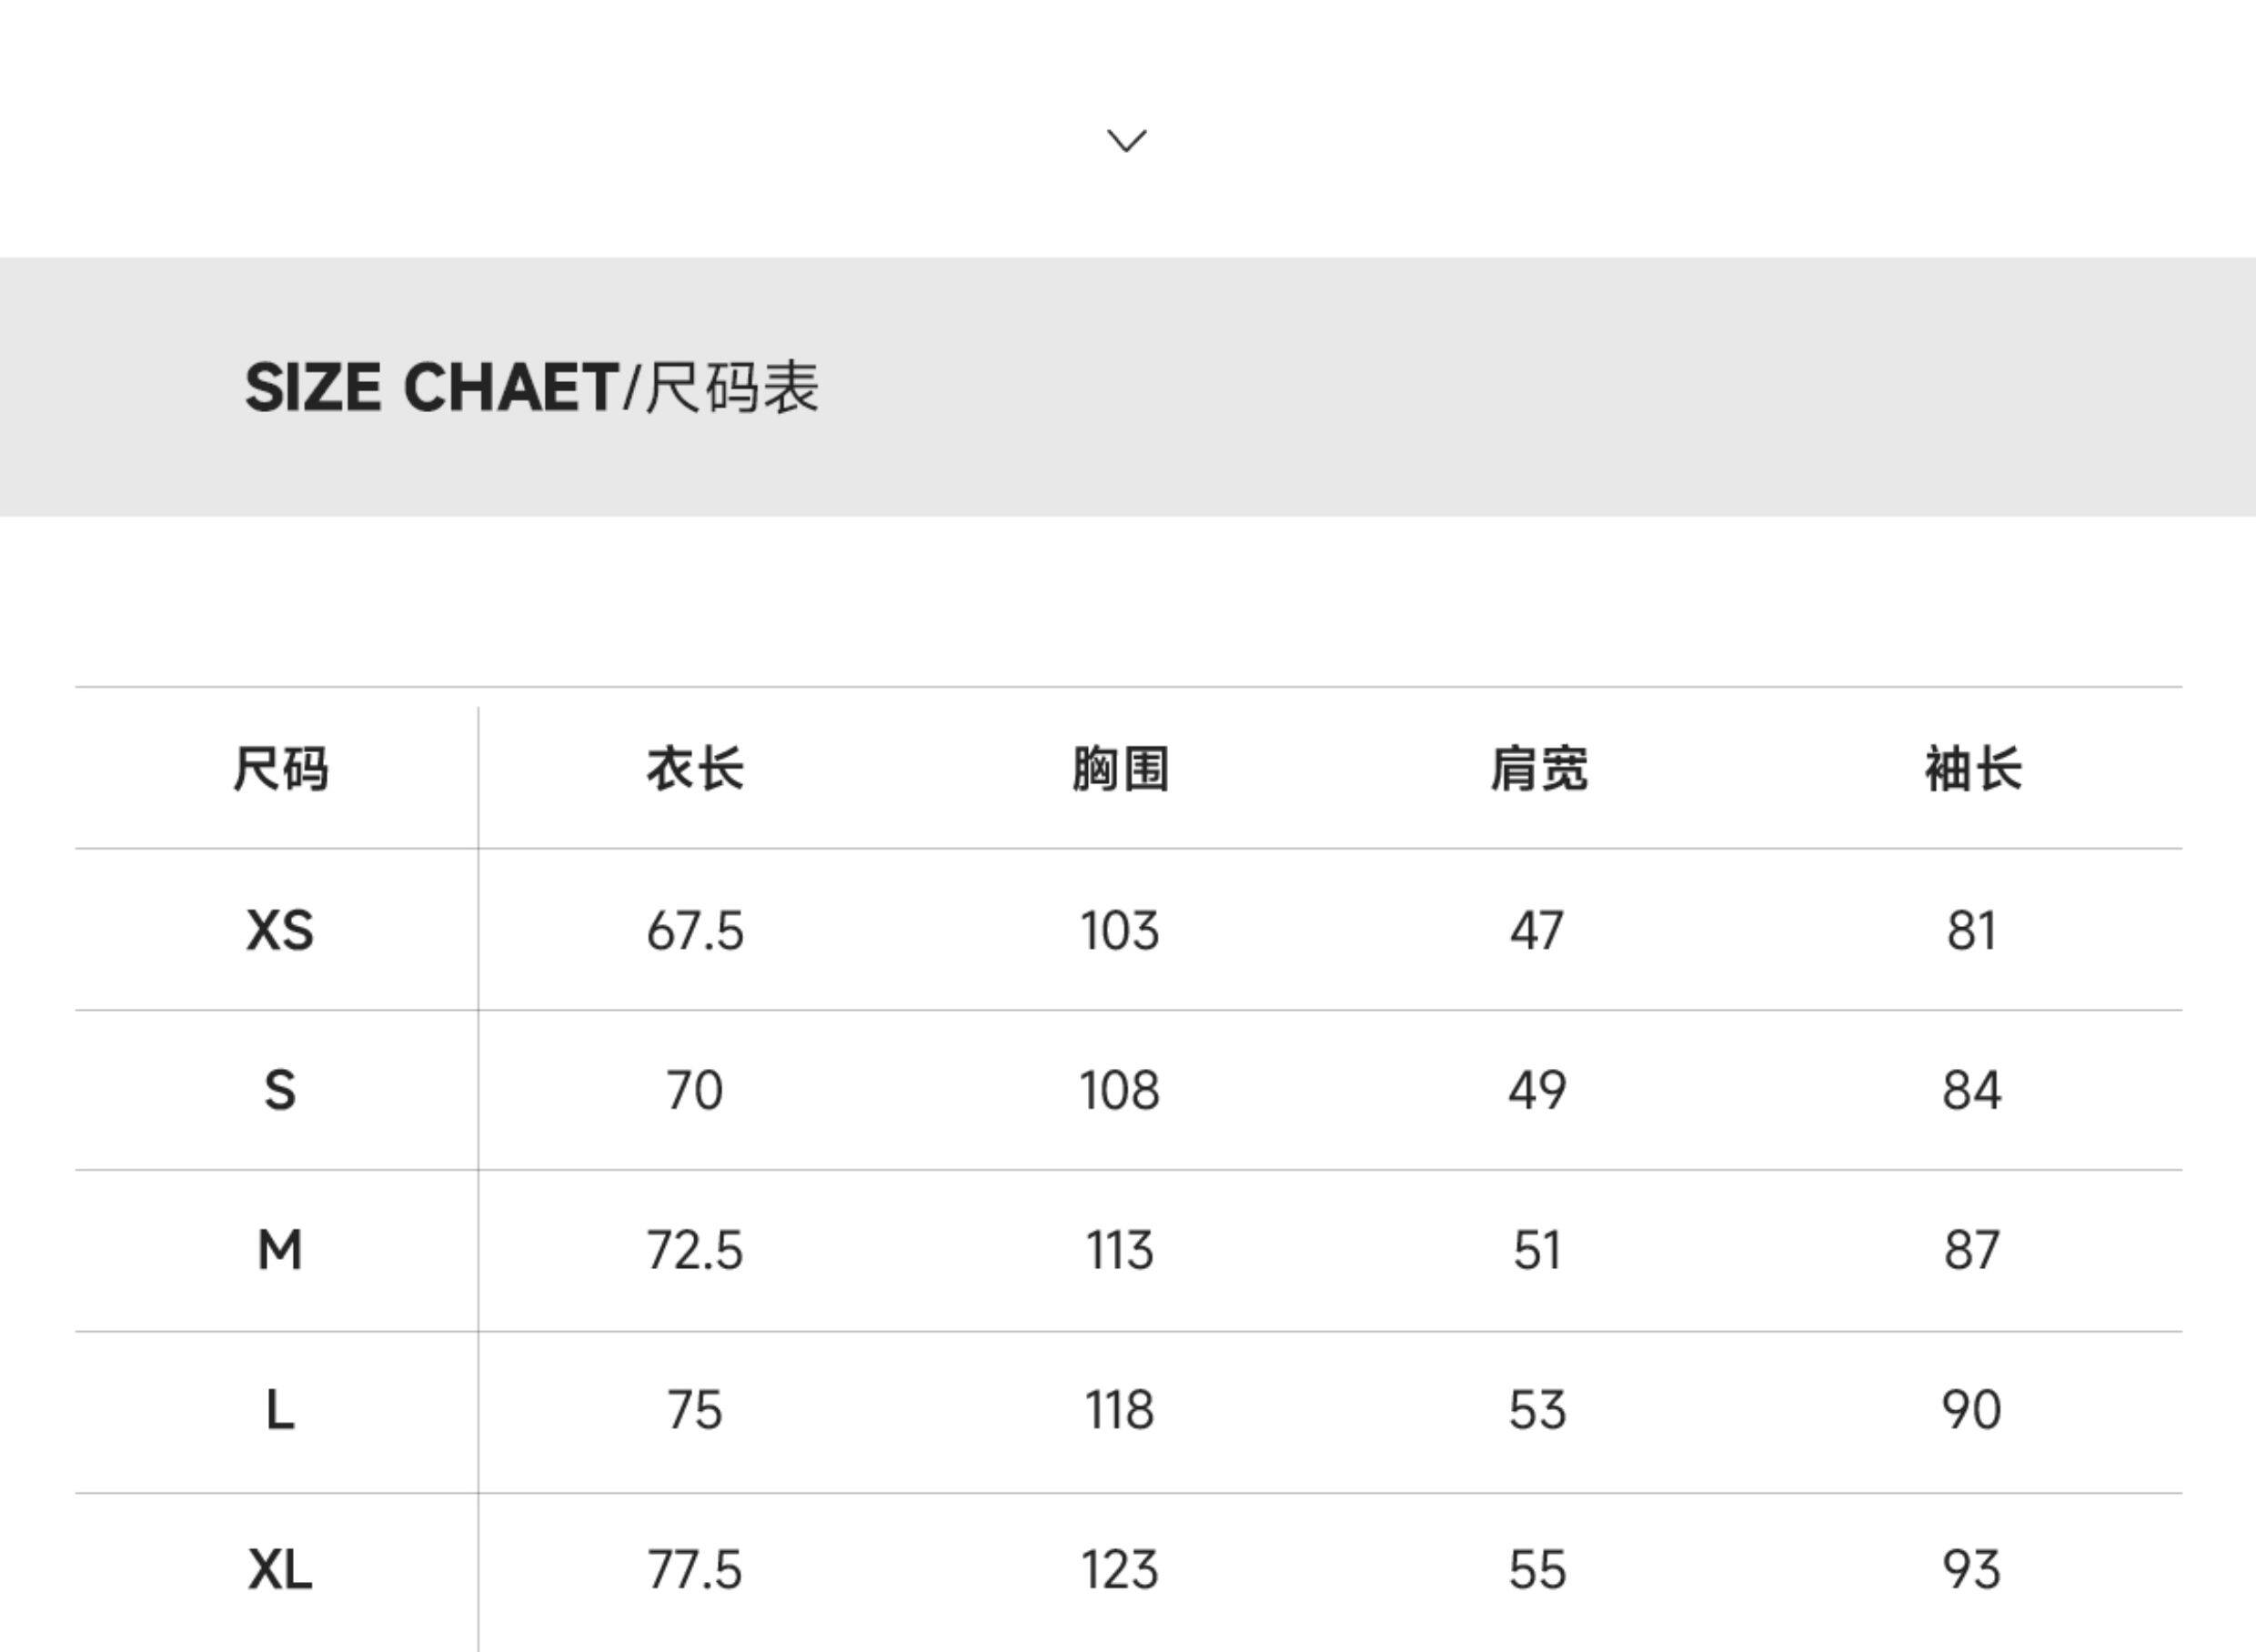Select the 81 sleeve value for XS
2256x1652 pixels.
click(1972, 931)
